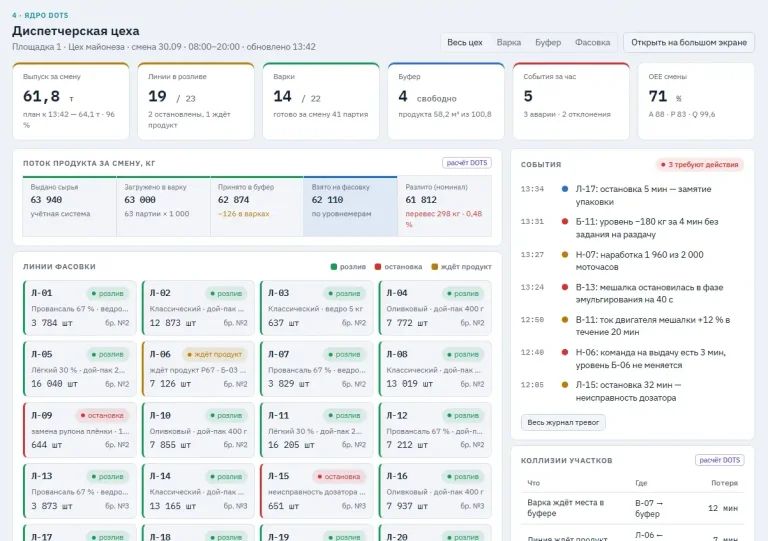
Task: Click the 'остановка' status pill on Л-15
Action: click(x=339, y=476)
